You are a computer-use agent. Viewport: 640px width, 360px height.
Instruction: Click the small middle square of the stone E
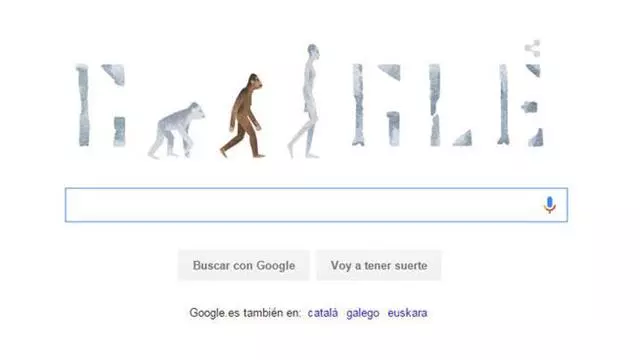[530, 107]
